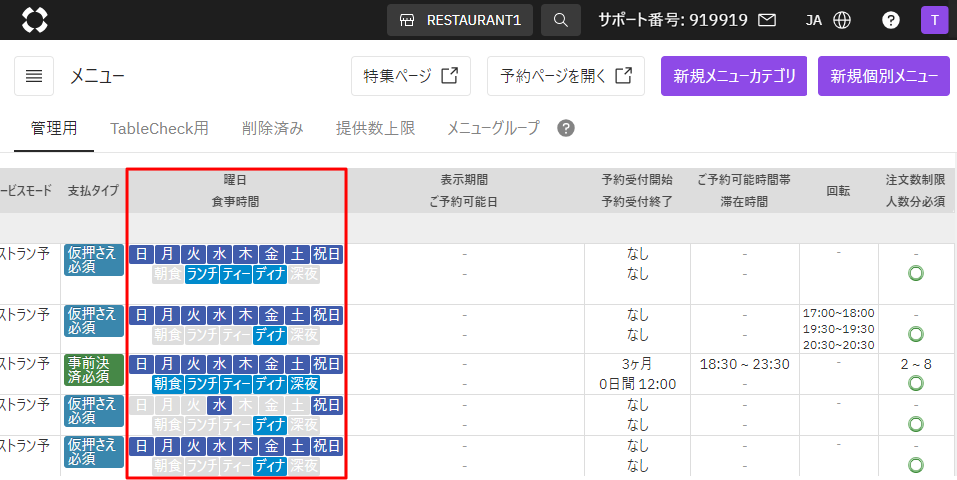
Task: Click green circle beside the 20:30~20:30 rotation
Action: pos(915,334)
